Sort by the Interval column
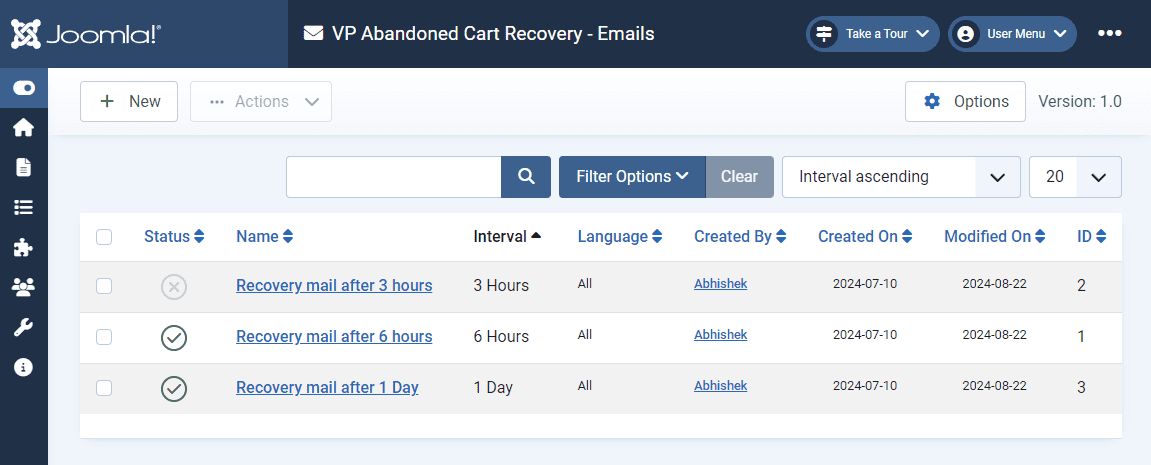The image size is (1151, 465). 507,237
